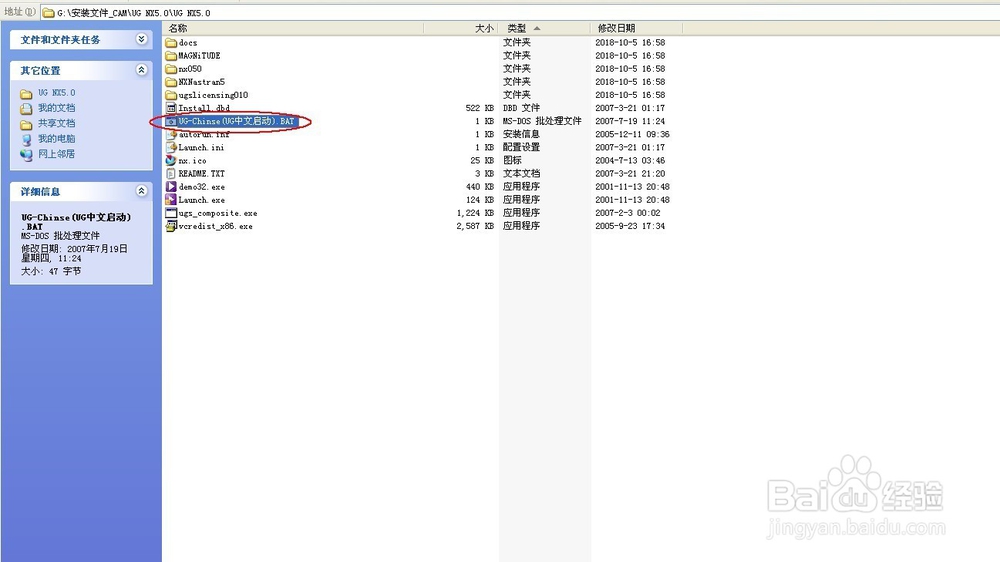Click the 2004-7-13 03:46 date cell
Viewport: 1000px width, 562px height.
630,161
